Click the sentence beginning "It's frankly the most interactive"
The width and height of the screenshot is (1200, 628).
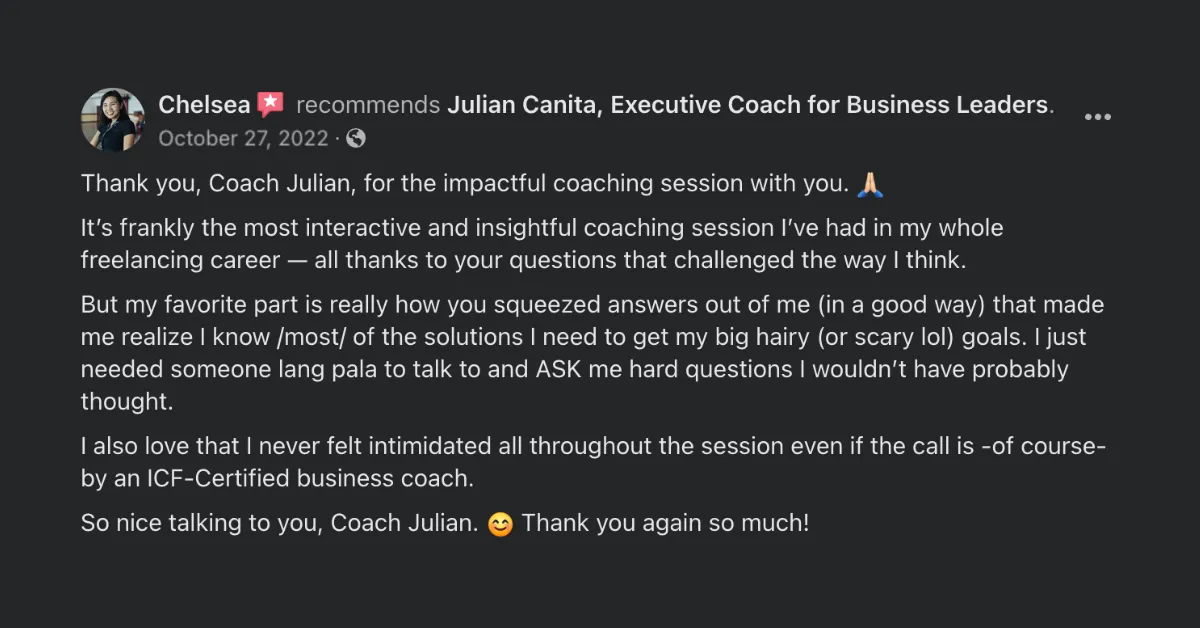tap(542, 244)
